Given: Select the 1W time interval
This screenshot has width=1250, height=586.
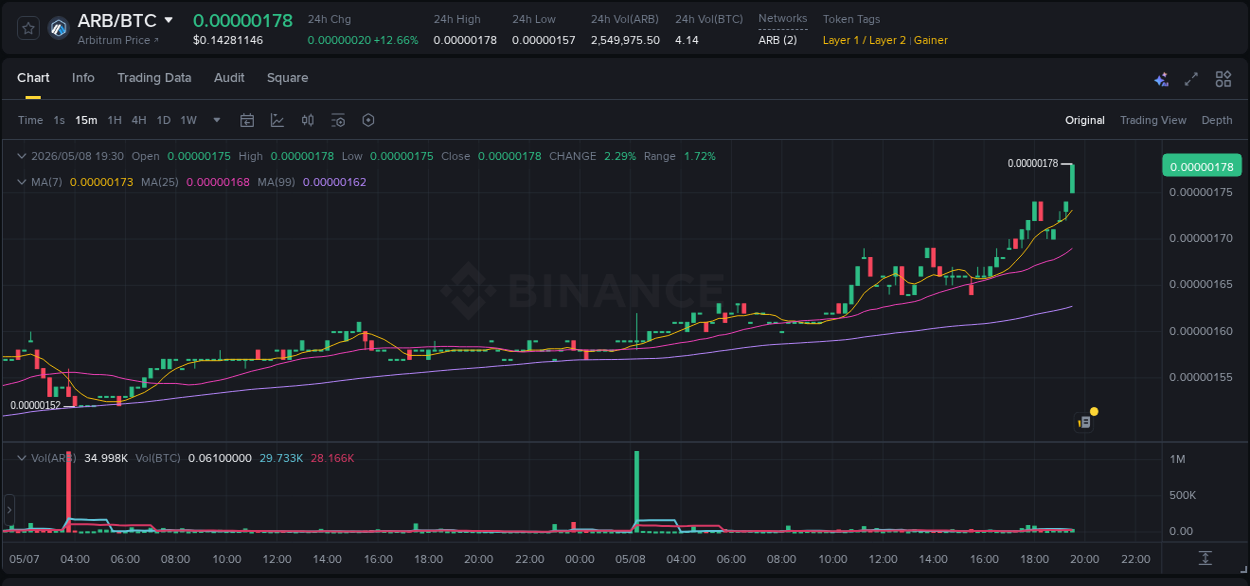Looking at the screenshot, I should coord(188,120).
